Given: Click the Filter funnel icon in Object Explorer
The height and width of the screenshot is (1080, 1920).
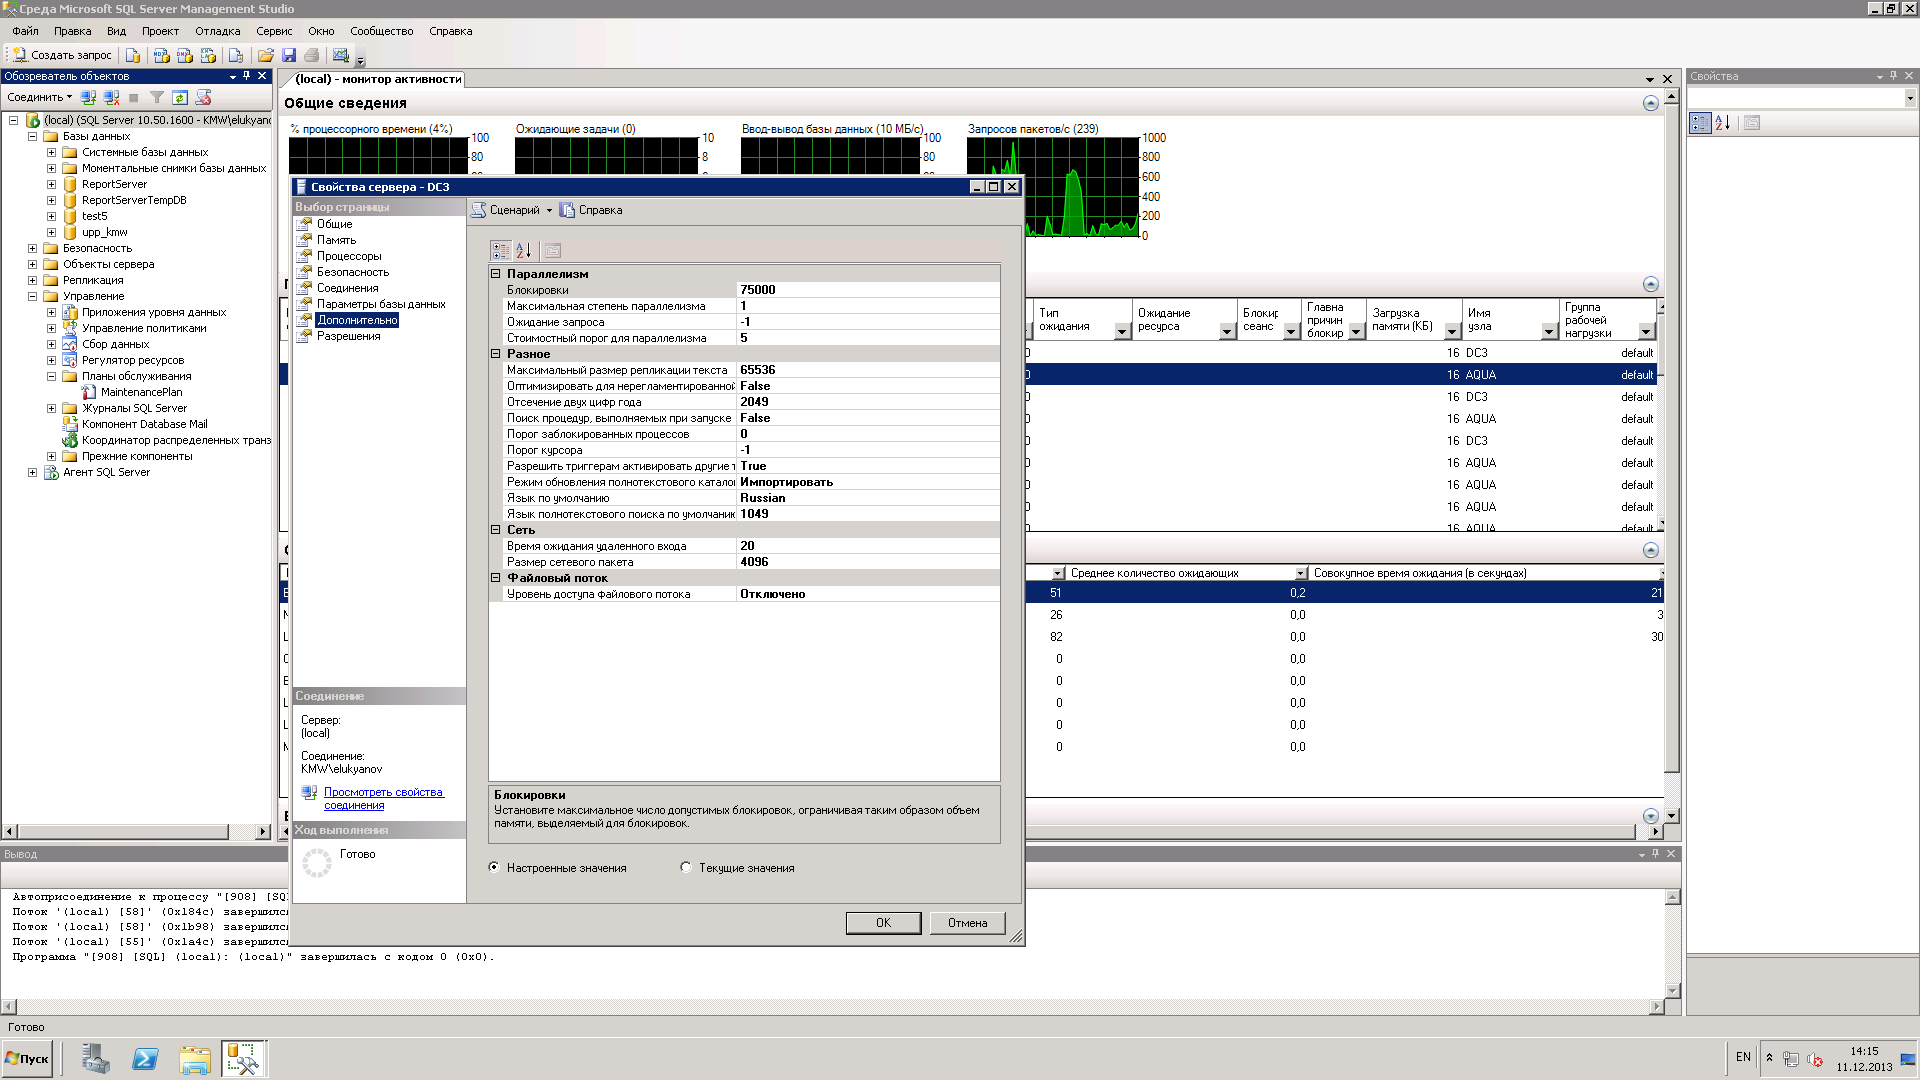Looking at the screenshot, I should click(x=157, y=97).
